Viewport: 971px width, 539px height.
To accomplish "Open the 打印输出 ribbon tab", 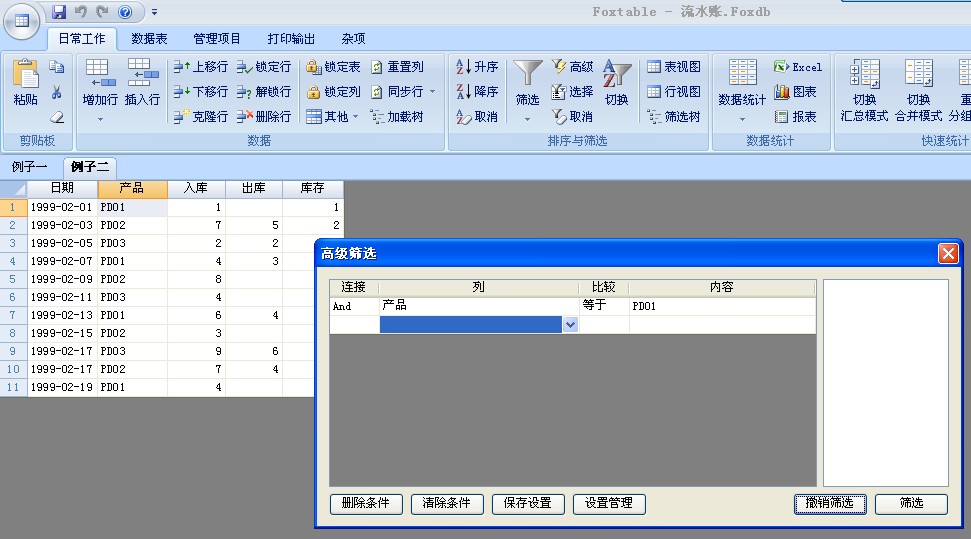I will point(291,39).
